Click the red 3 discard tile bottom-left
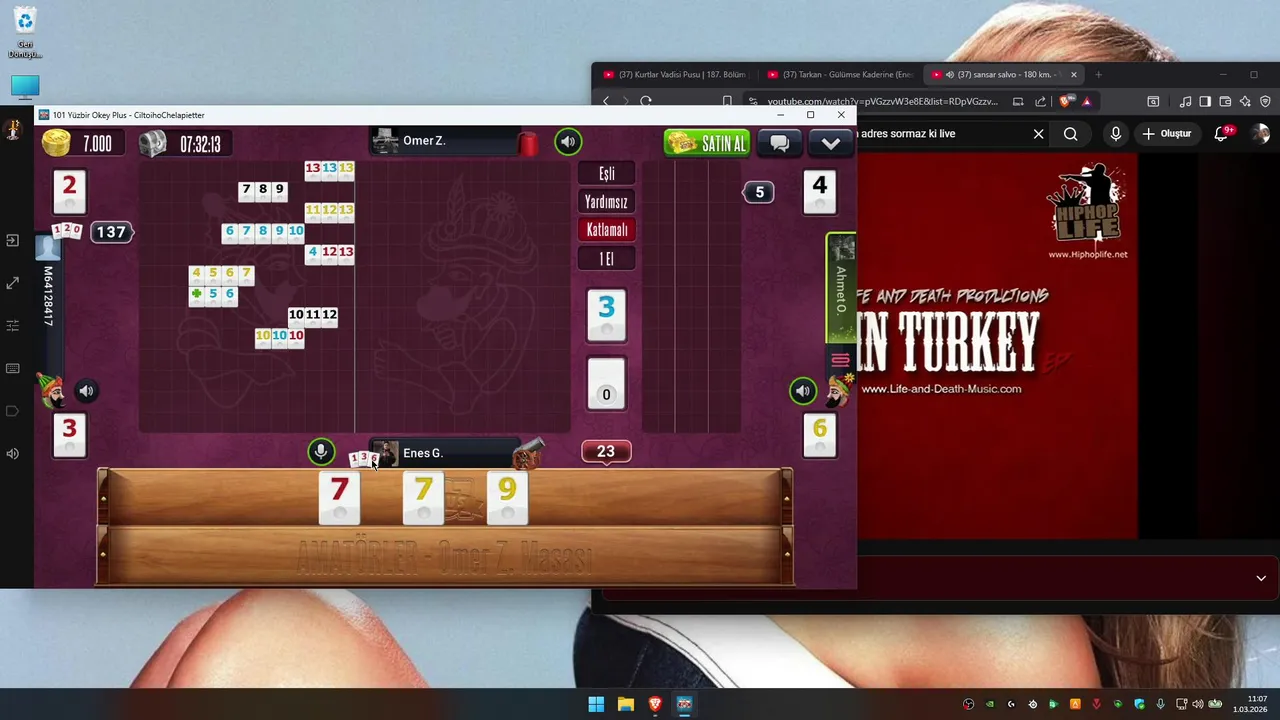 pyautogui.click(x=69, y=434)
